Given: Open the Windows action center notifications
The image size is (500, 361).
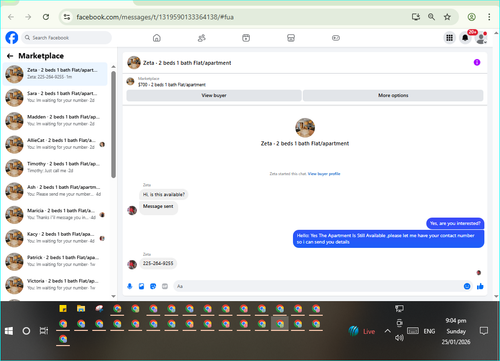Looking at the screenshot, I should (484, 331).
